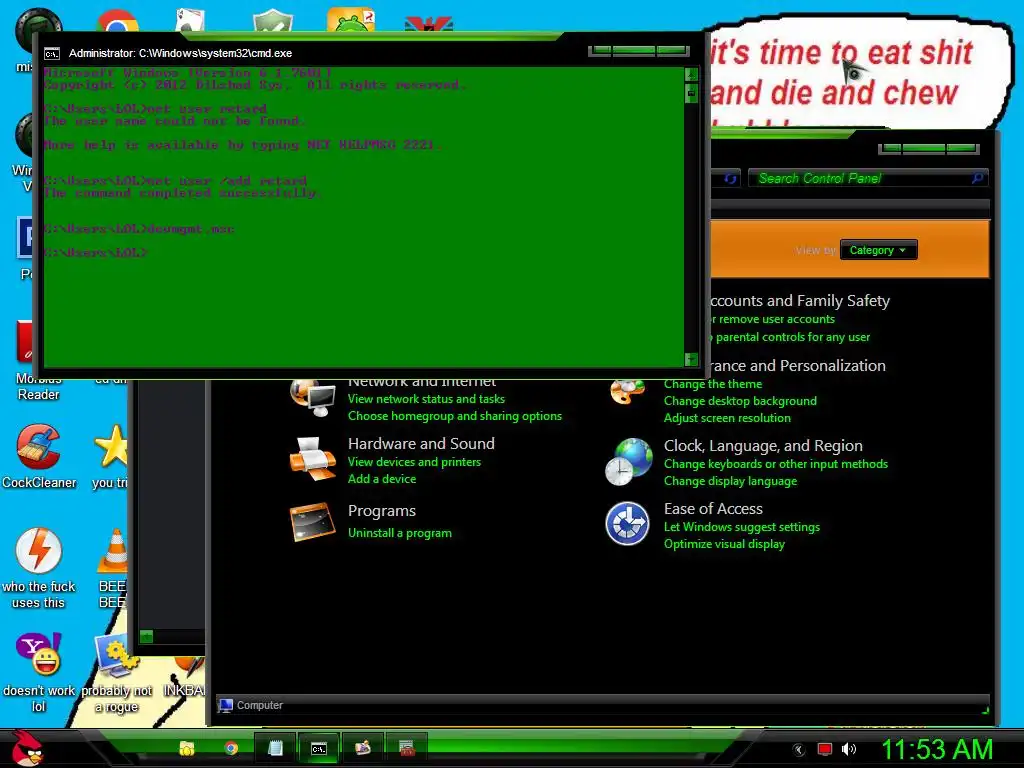Open View devices and printers
Viewport: 1024px width, 768px height.
click(x=414, y=462)
